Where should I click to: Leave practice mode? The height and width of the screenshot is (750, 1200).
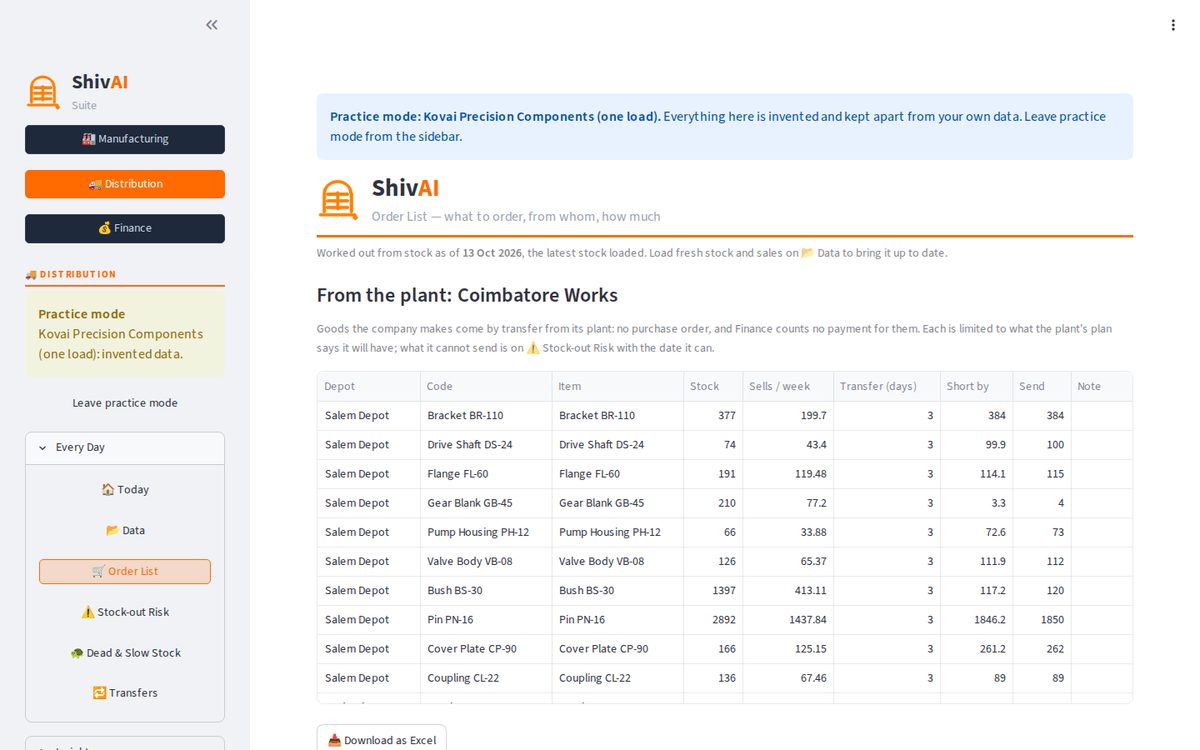pyautogui.click(x=125, y=403)
